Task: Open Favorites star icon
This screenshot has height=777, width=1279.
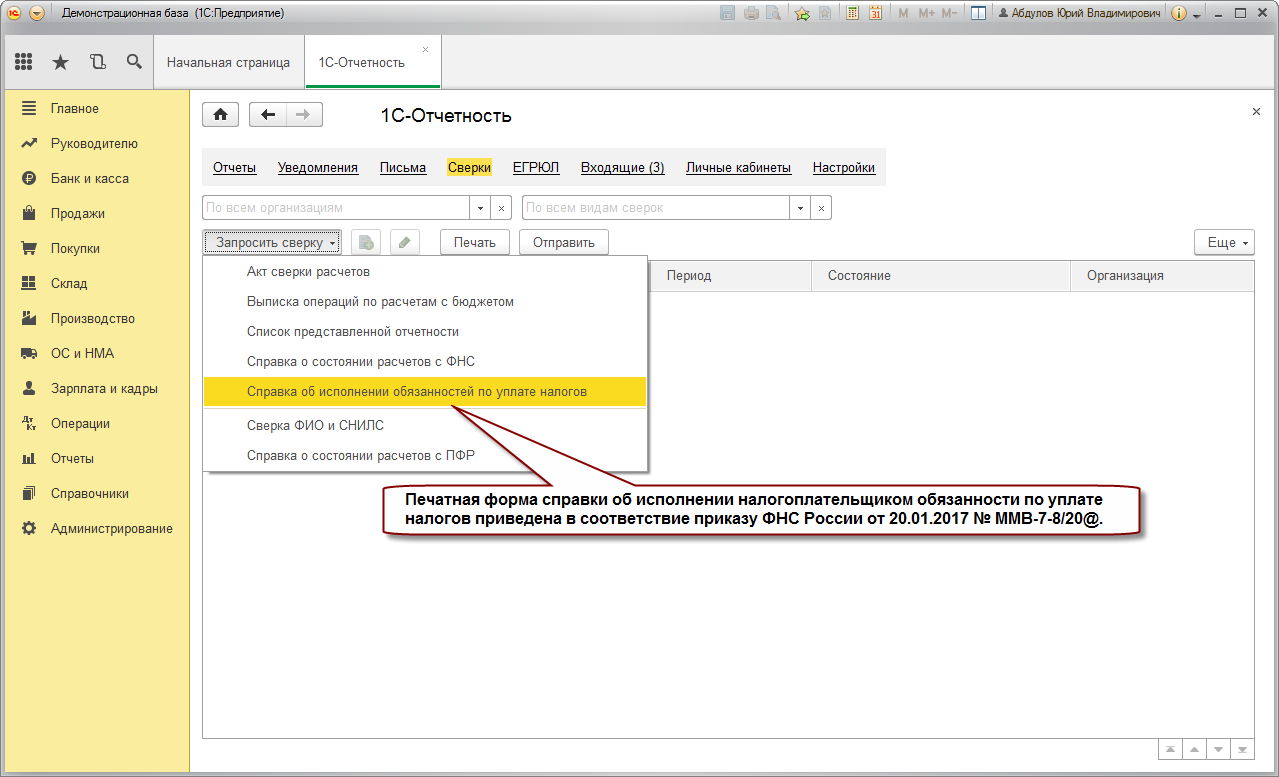Action: [60, 62]
